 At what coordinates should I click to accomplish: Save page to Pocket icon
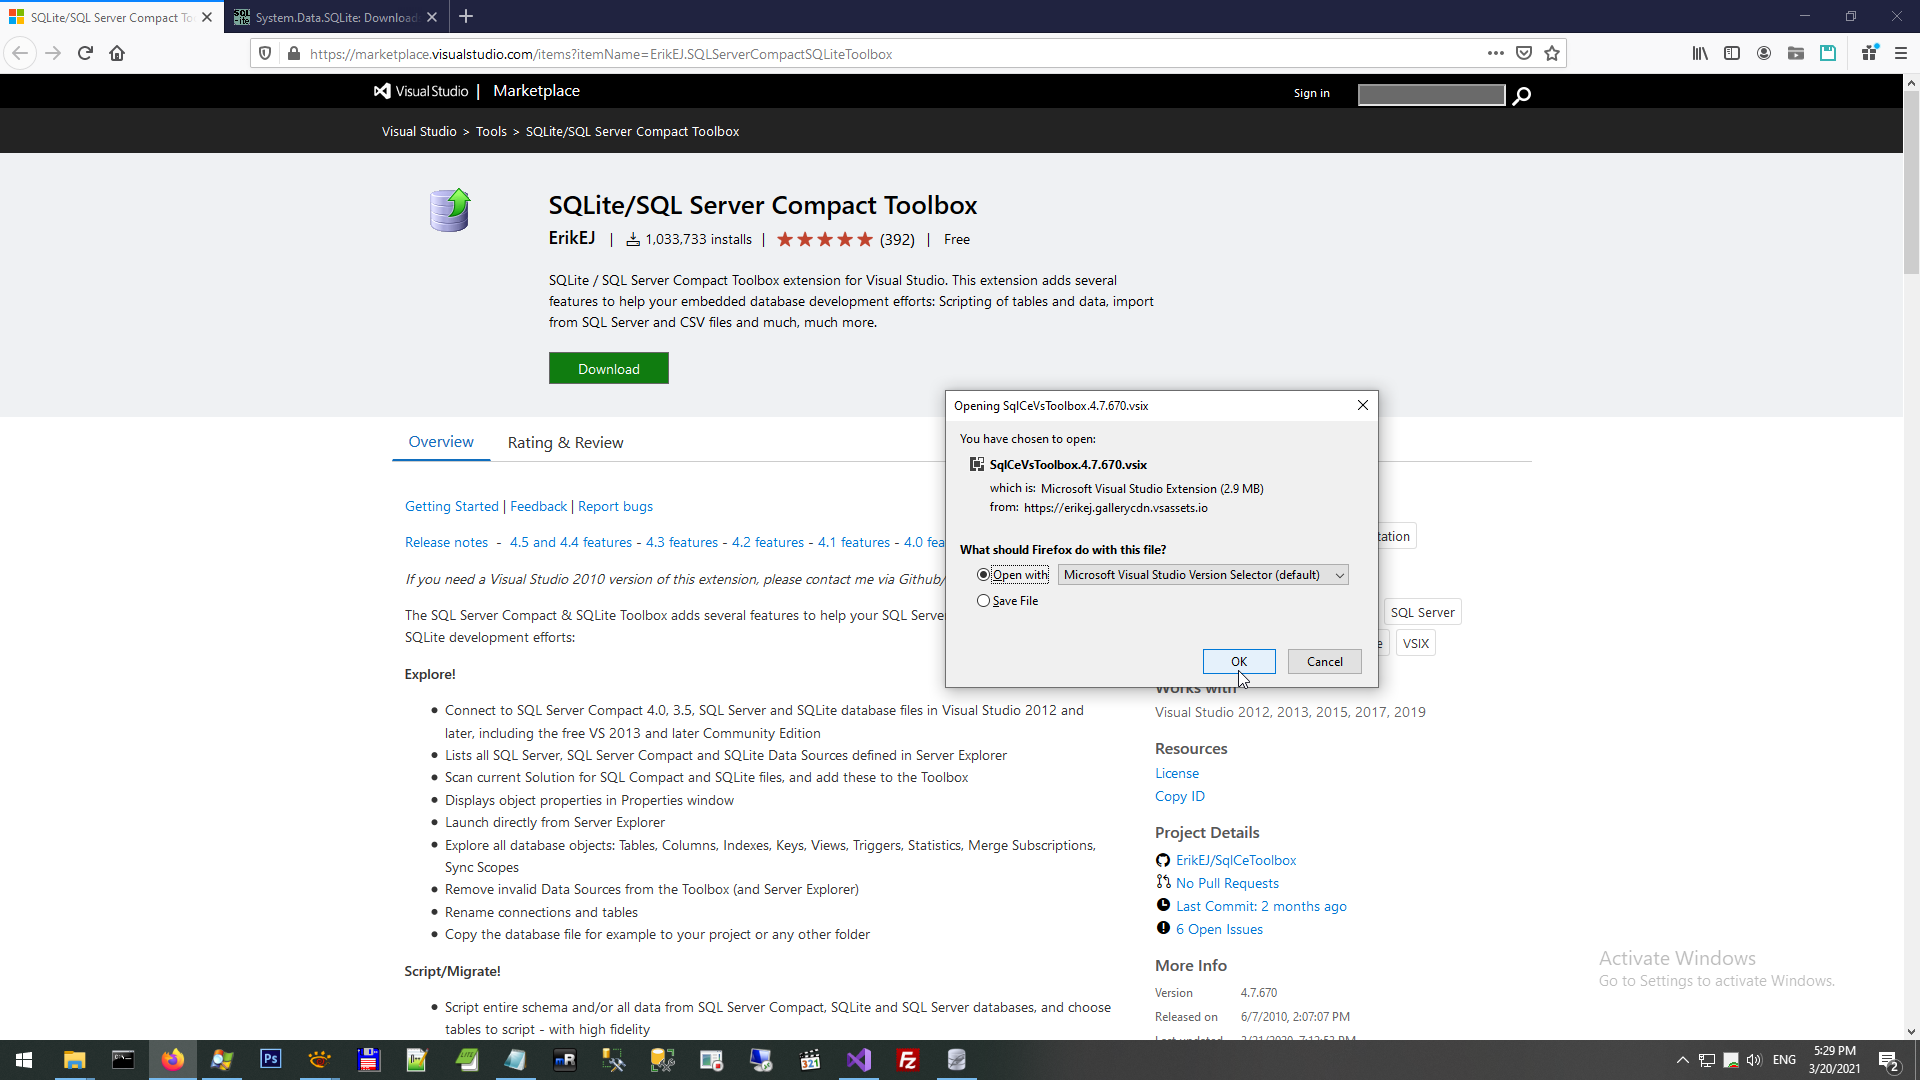1524,54
